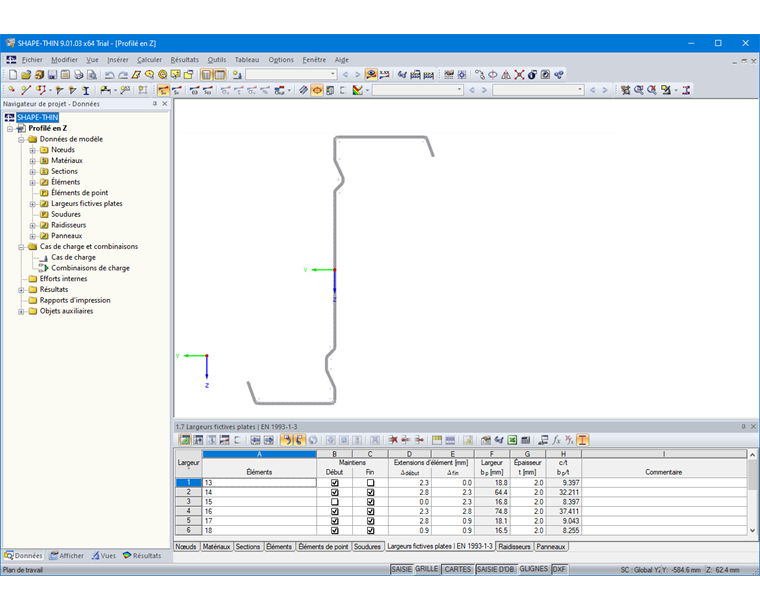
Task: Click the DXF status bar button
Action: 559,569
